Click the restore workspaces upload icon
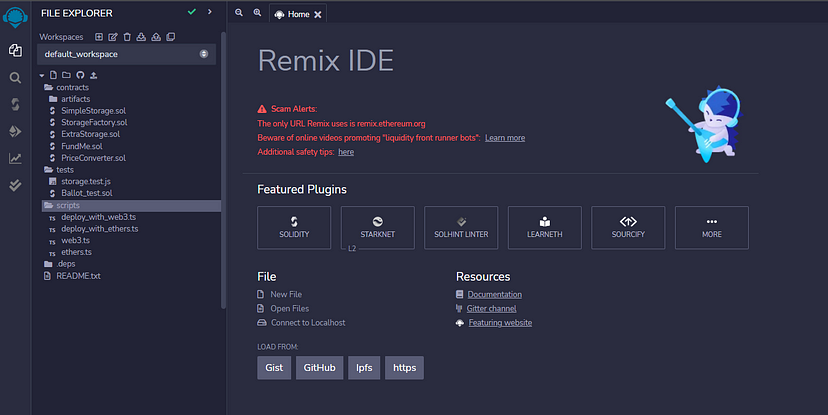Image resolution: width=828 pixels, height=415 pixels. (156, 36)
